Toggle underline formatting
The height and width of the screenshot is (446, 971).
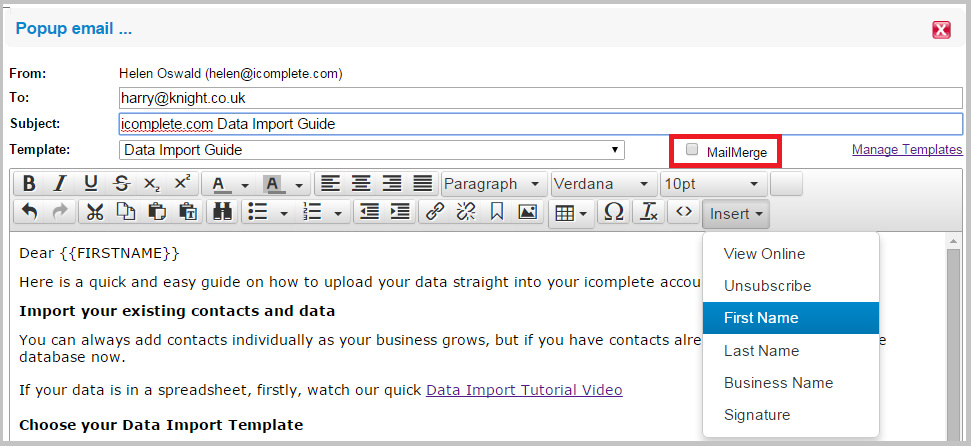(x=91, y=184)
